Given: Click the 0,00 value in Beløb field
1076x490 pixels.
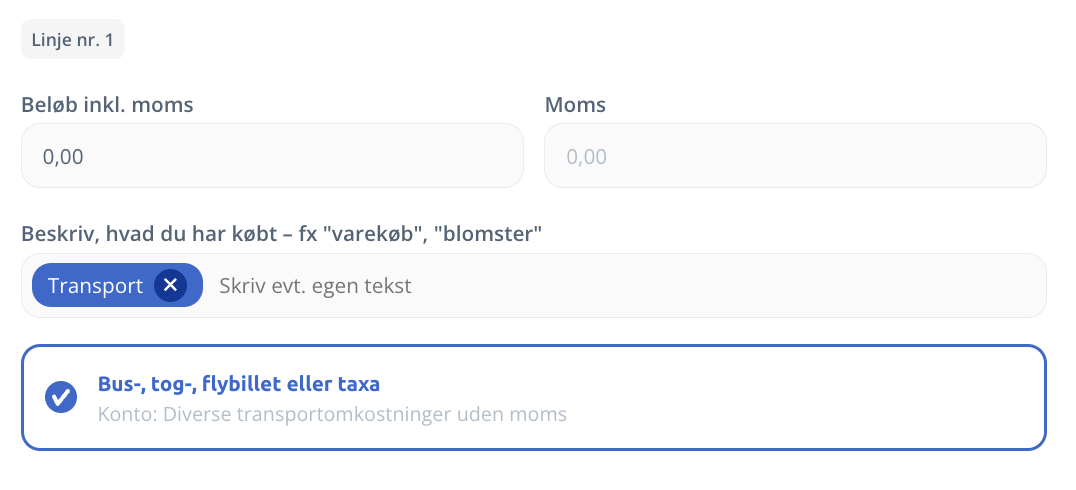Looking at the screenshot, I should pyautogui.click(x=63, y=157).
